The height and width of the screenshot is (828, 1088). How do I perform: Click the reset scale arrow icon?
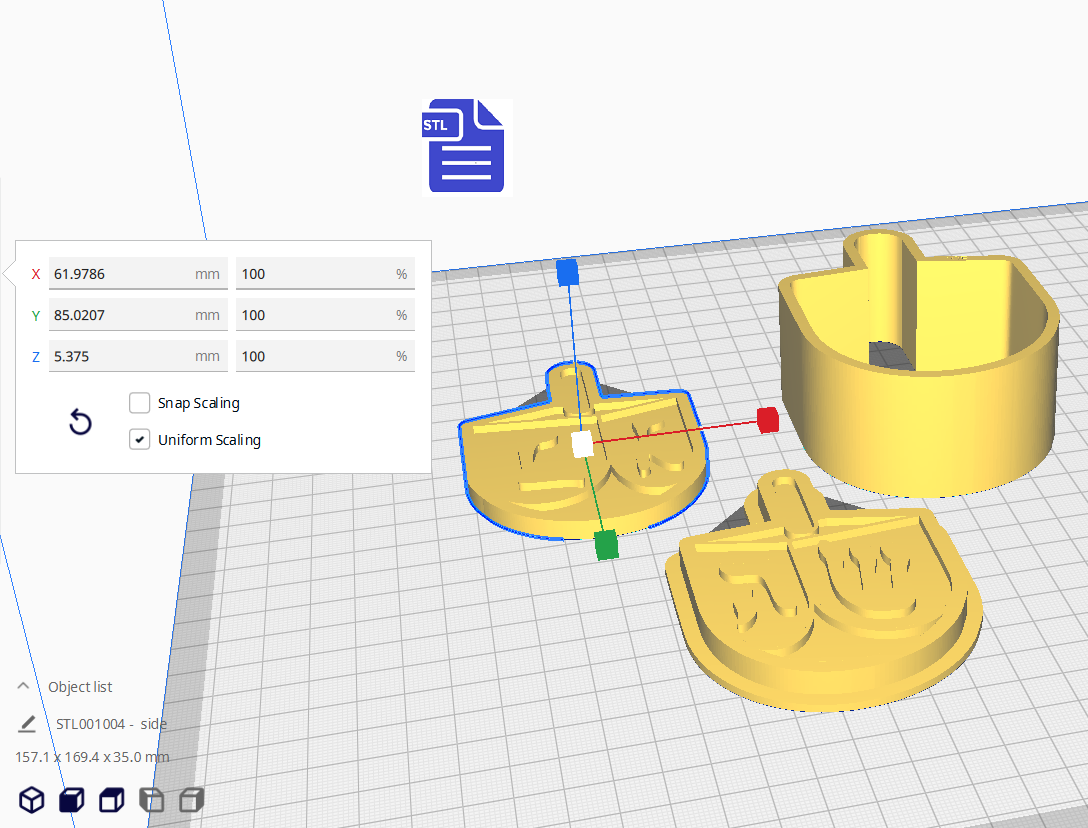[x=80, y=422]
